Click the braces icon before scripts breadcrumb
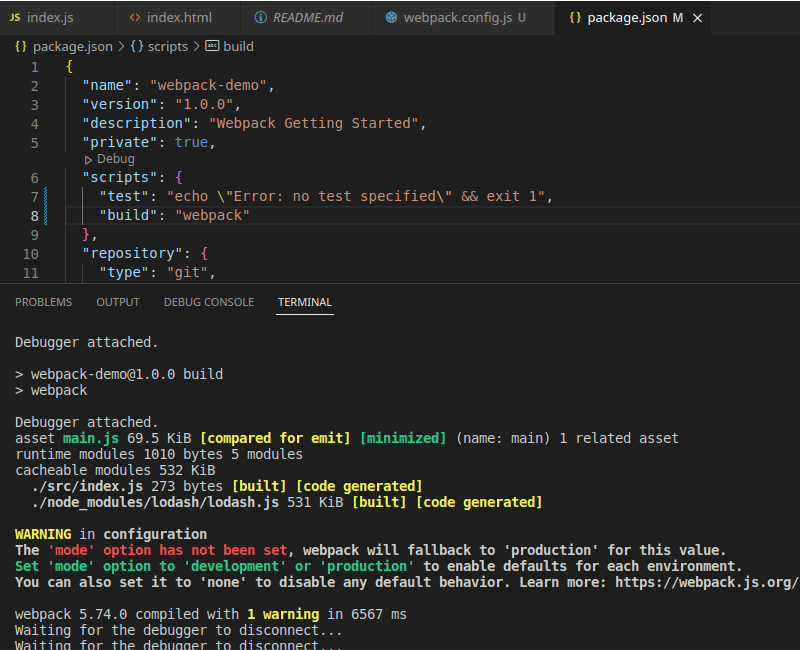Viewport: 800px width, 650px height. (137, 46)
